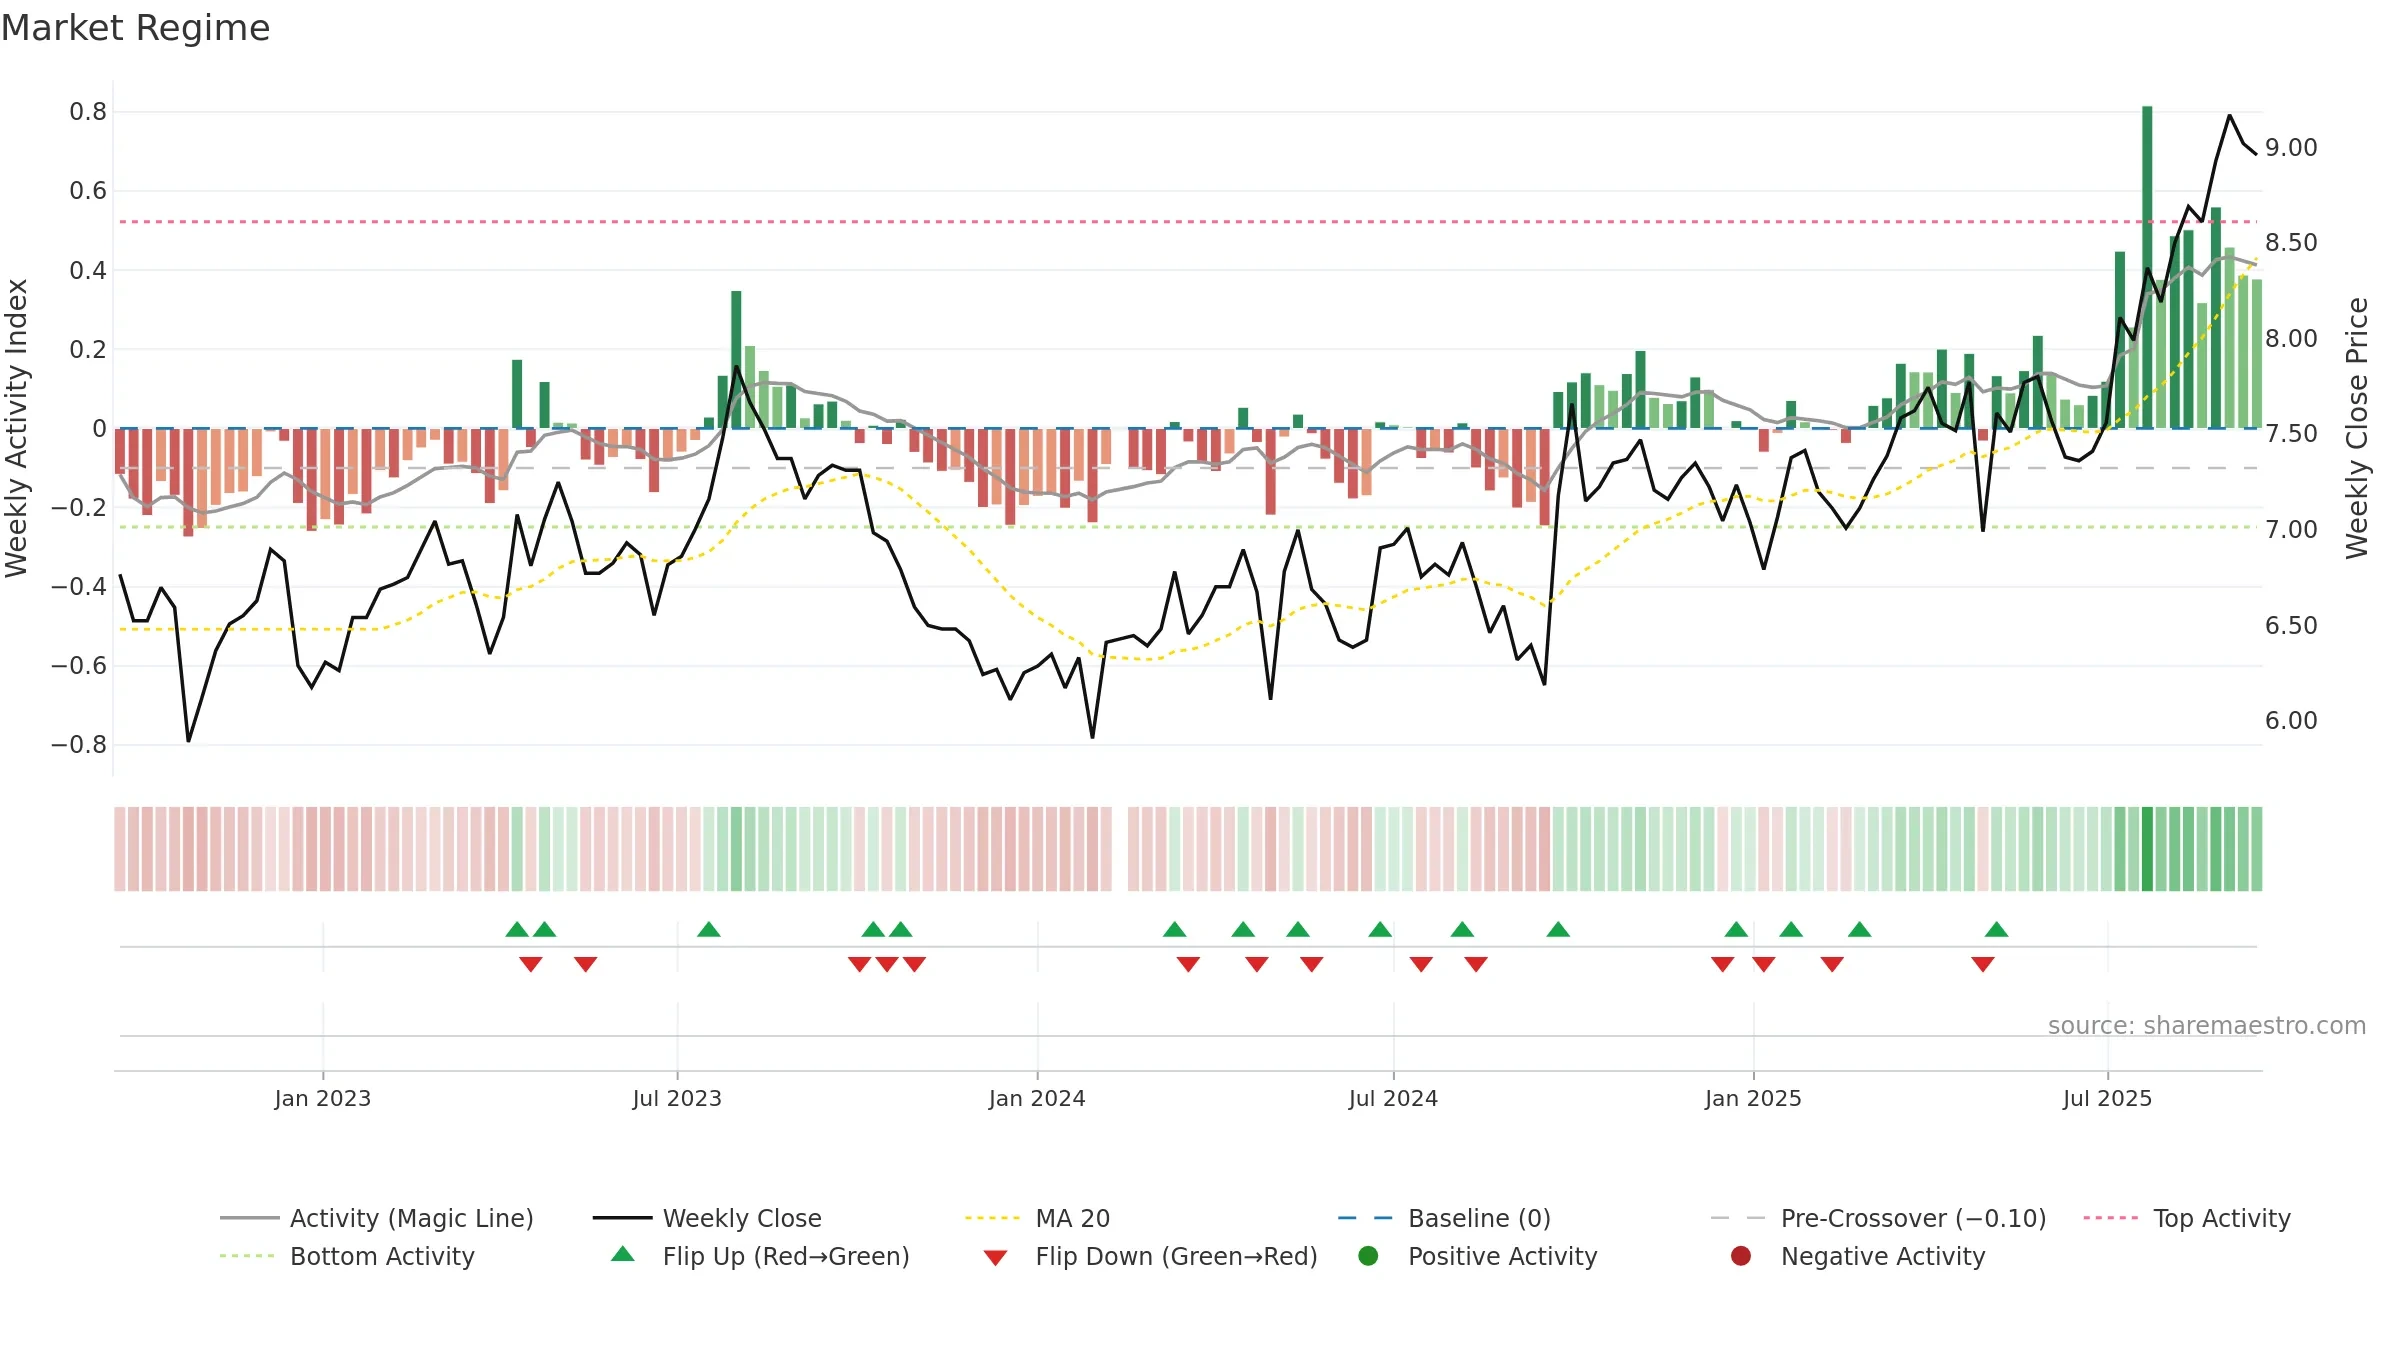2400x1350 pixels.
Task: Click the red Flip Down triangle legend icon
Action: (995, 1257)
